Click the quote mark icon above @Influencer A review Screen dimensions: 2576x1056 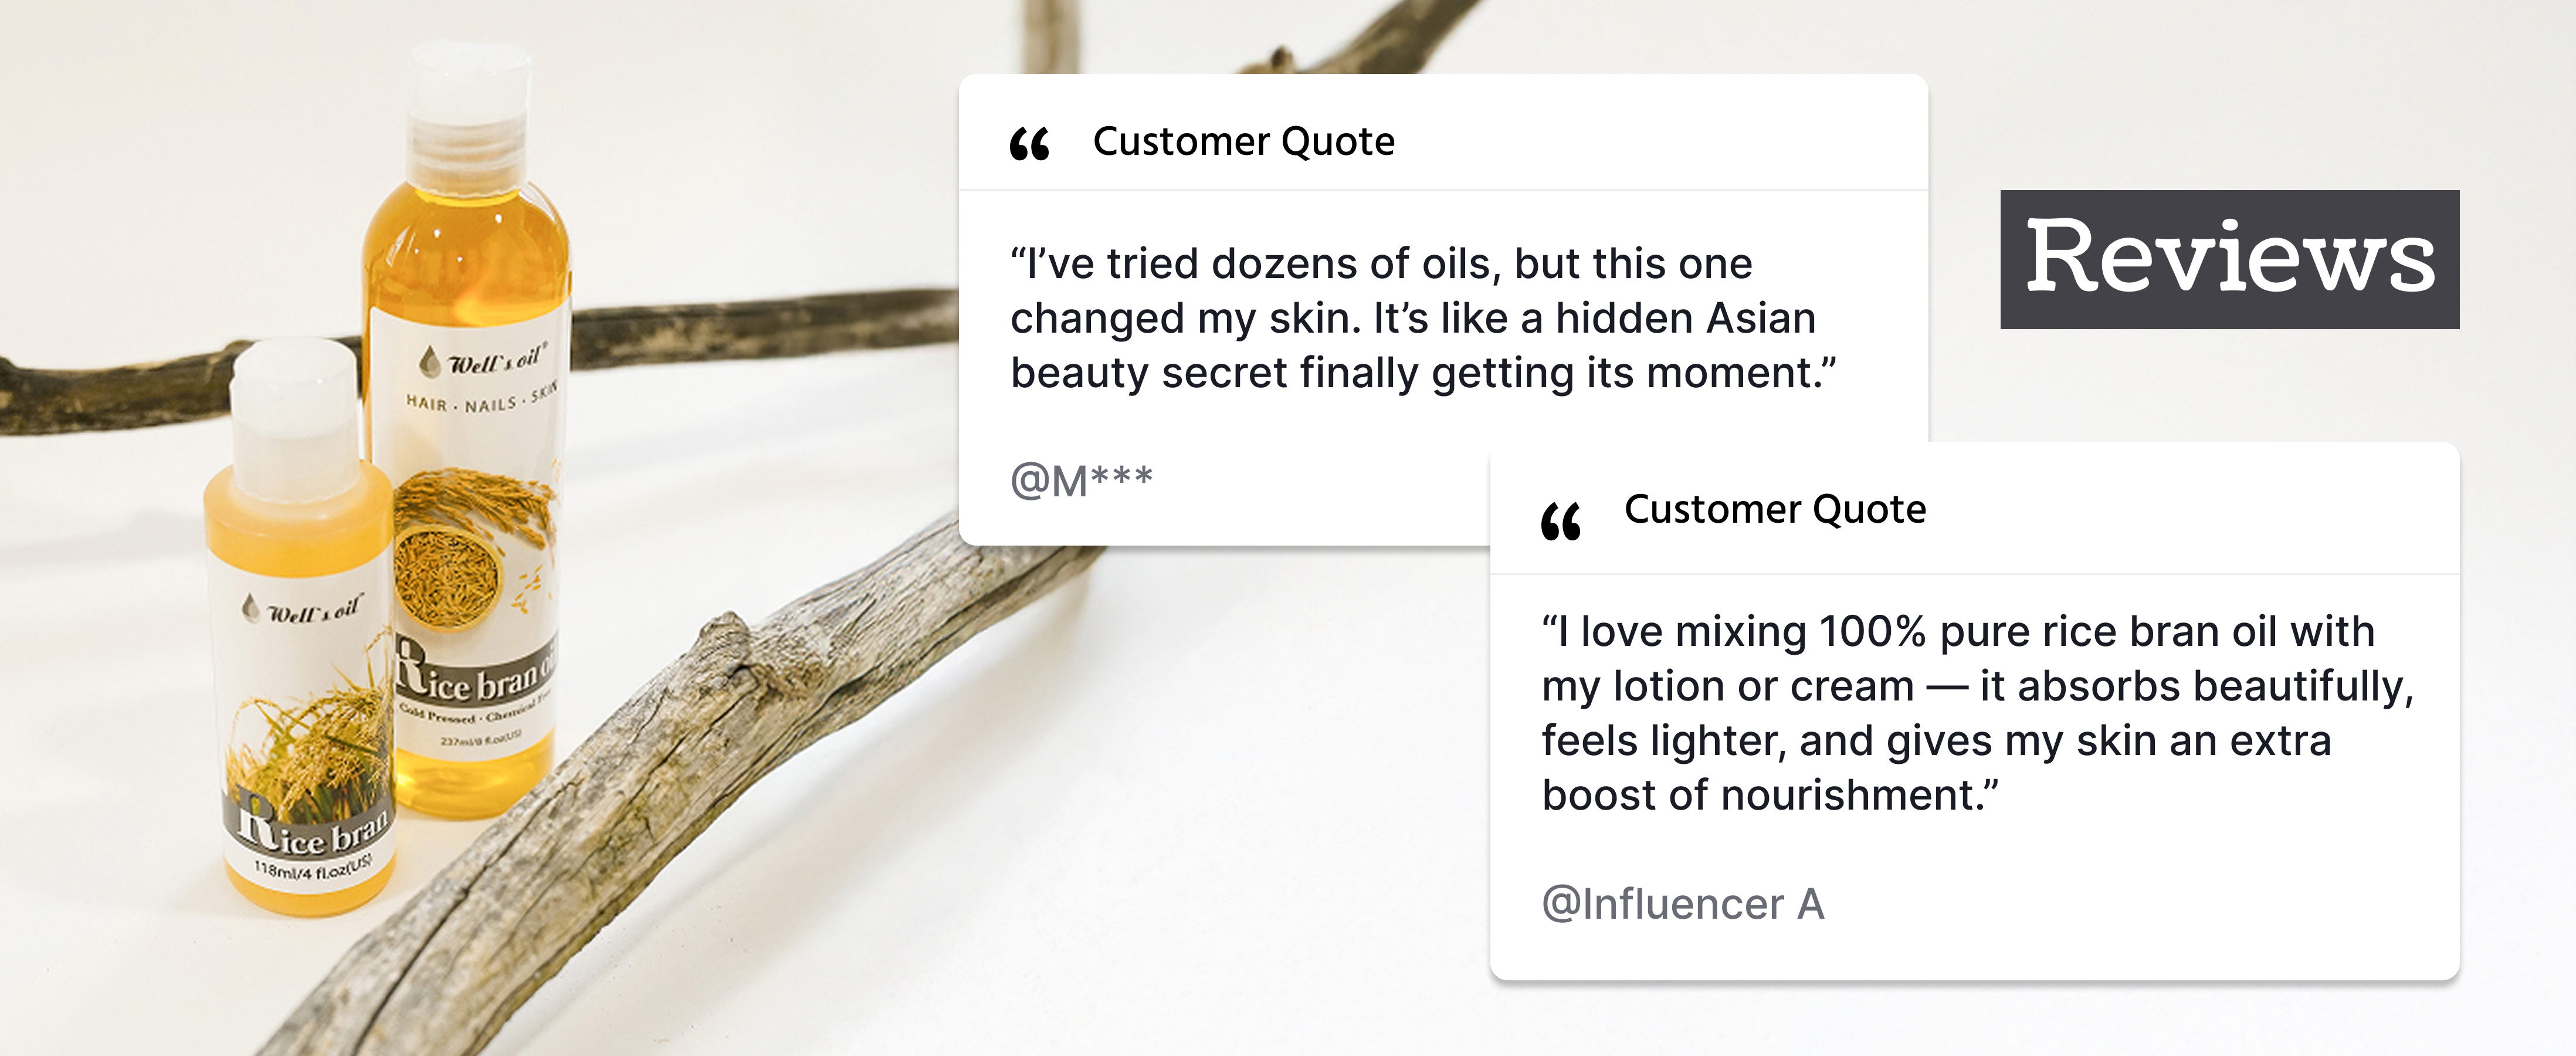(x=1561, y=521)
